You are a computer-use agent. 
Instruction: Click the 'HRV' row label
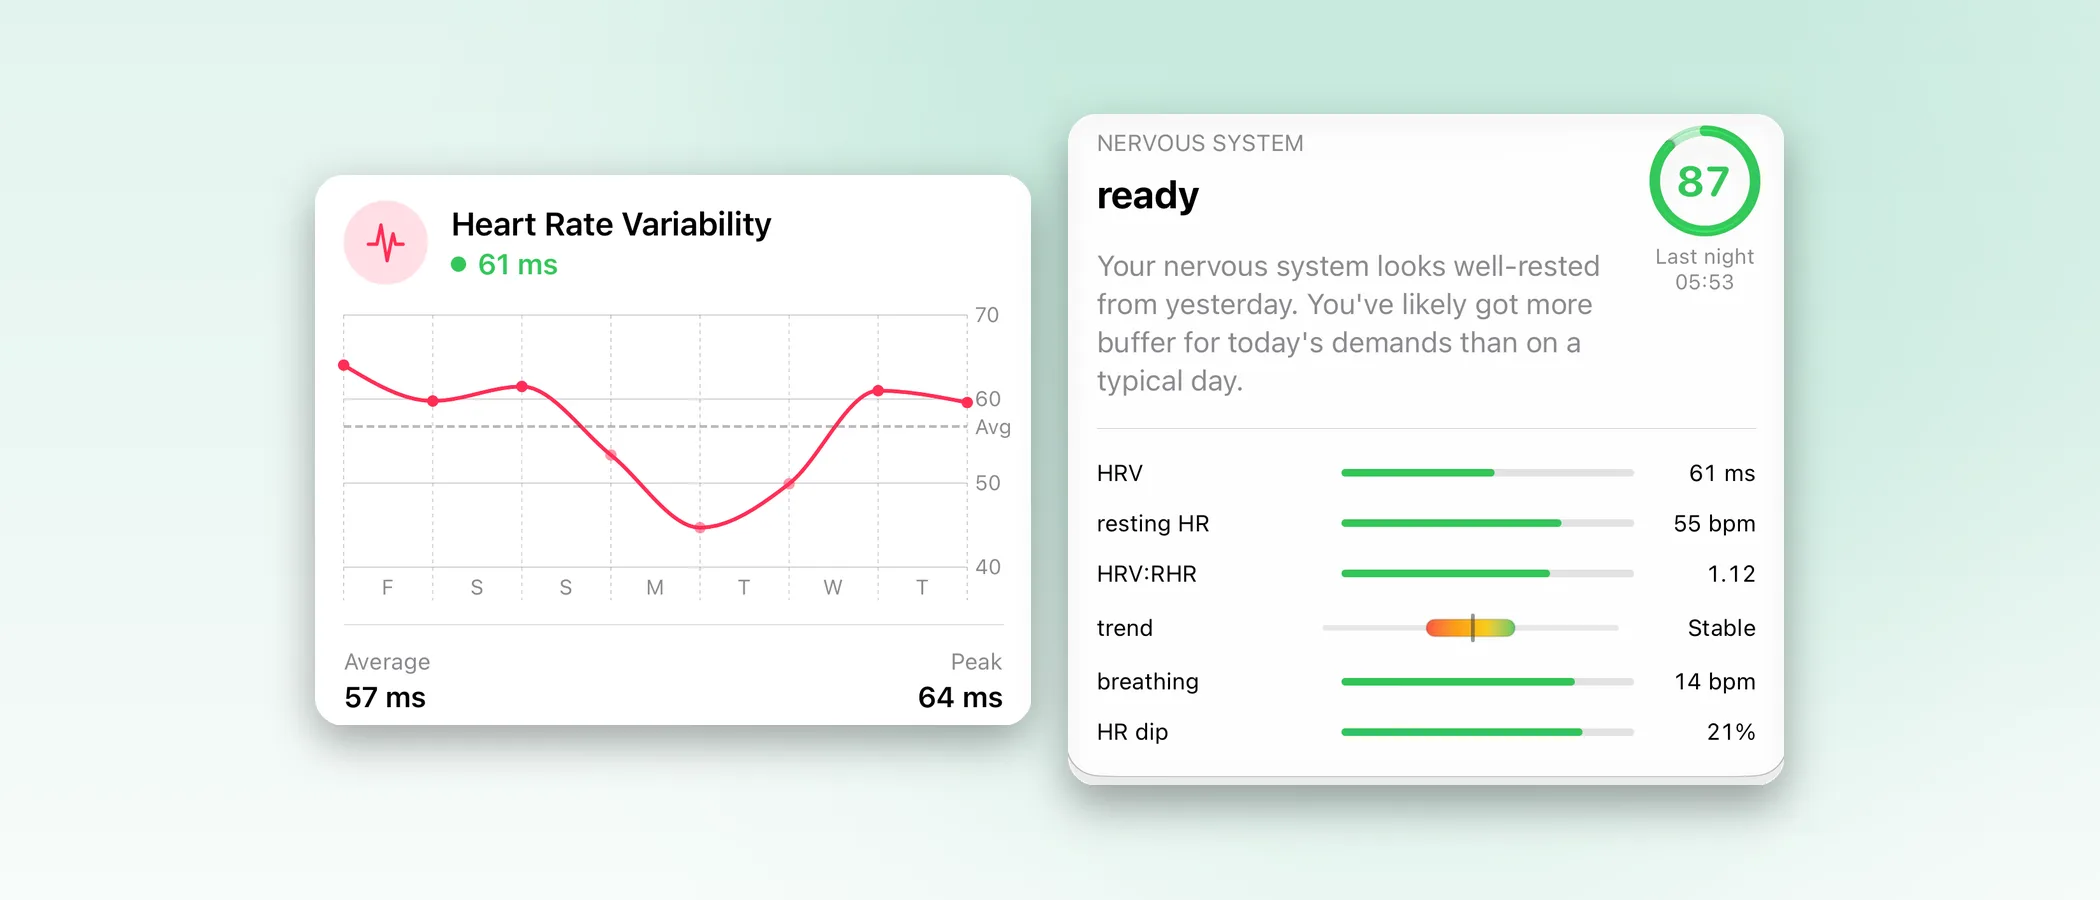(1119, 473)
